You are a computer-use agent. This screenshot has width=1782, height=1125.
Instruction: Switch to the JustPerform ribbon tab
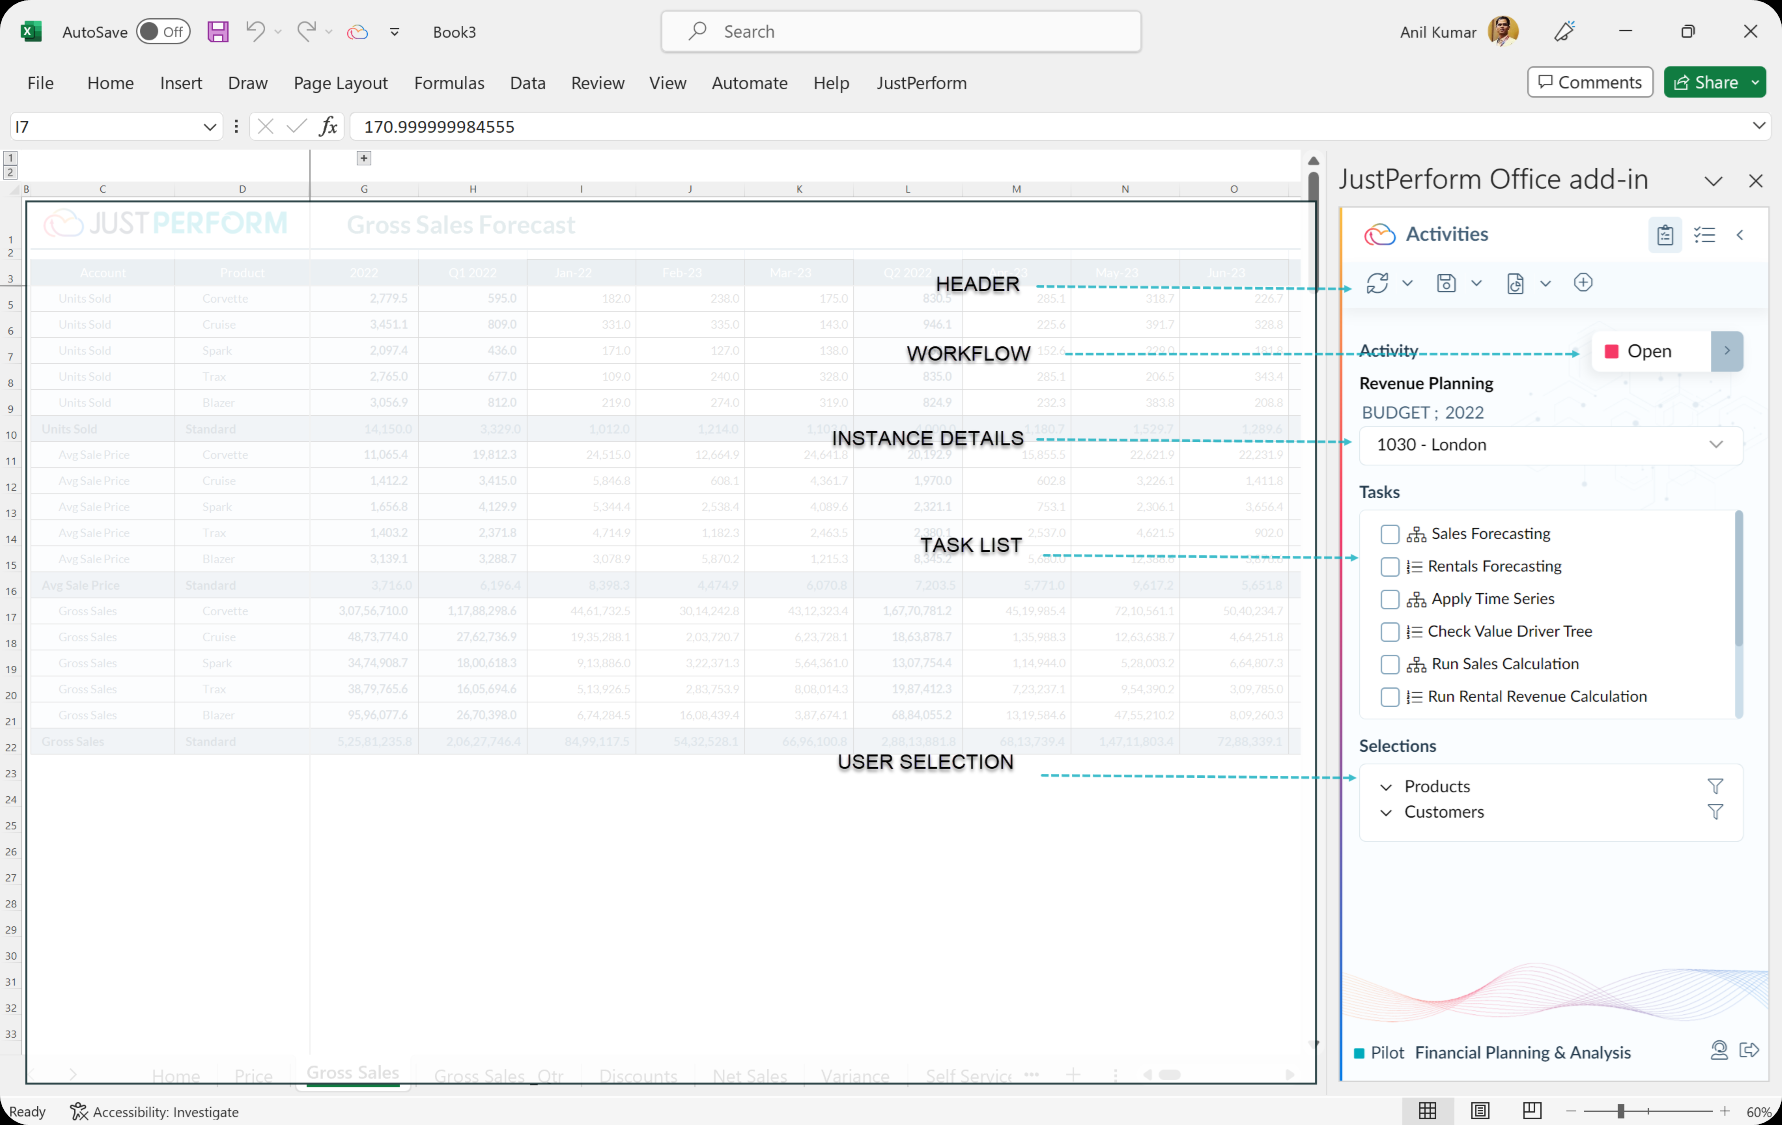[x=921, y=83]
